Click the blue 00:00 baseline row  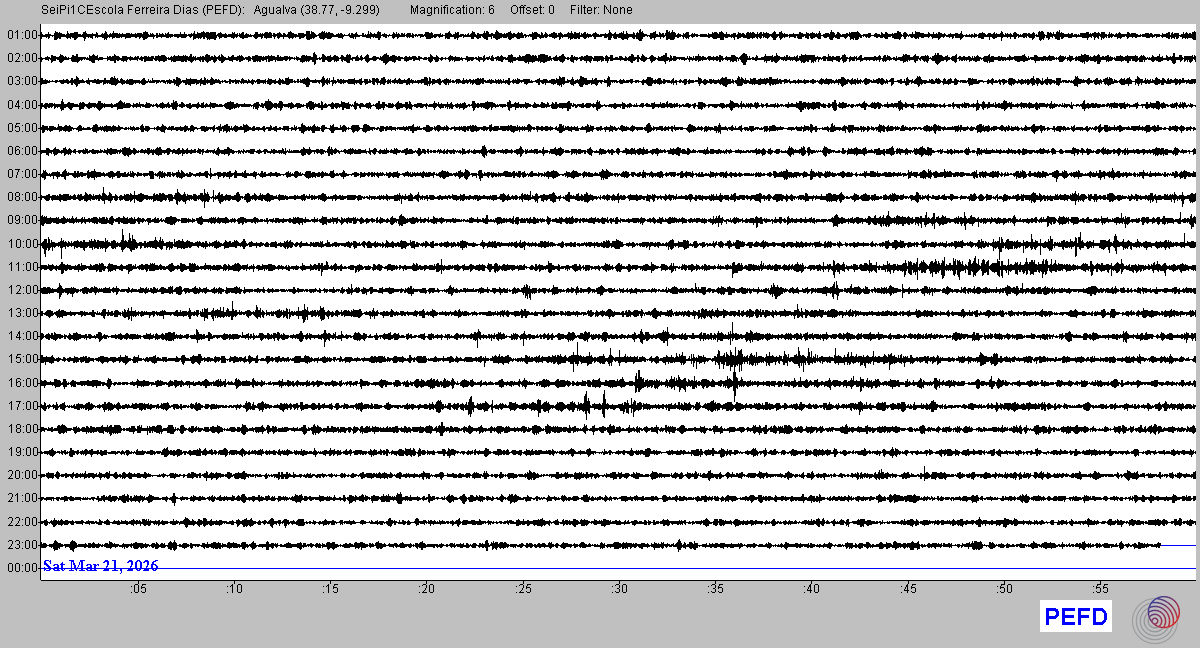pyautogui.click(x=618, y=568)
